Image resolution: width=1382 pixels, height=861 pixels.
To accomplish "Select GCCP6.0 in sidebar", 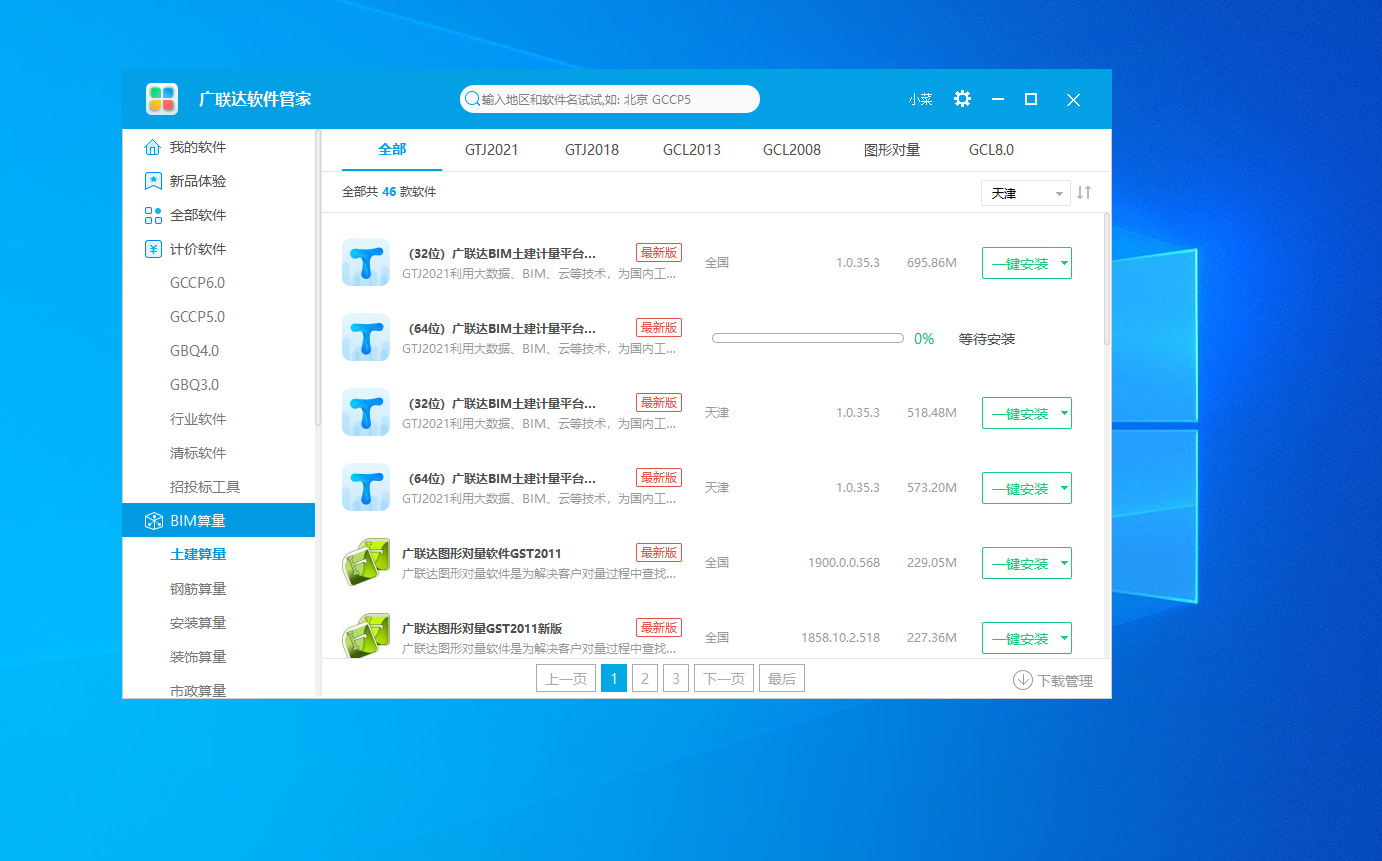I will click(197, 283).
